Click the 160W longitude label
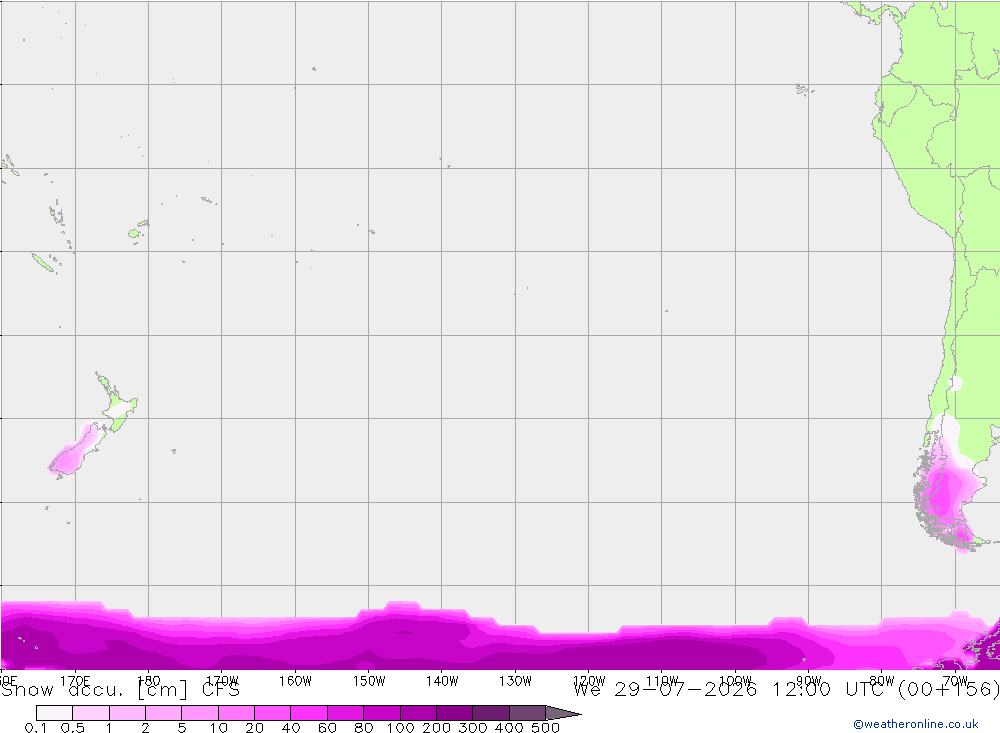 click(x=295, y=681)
